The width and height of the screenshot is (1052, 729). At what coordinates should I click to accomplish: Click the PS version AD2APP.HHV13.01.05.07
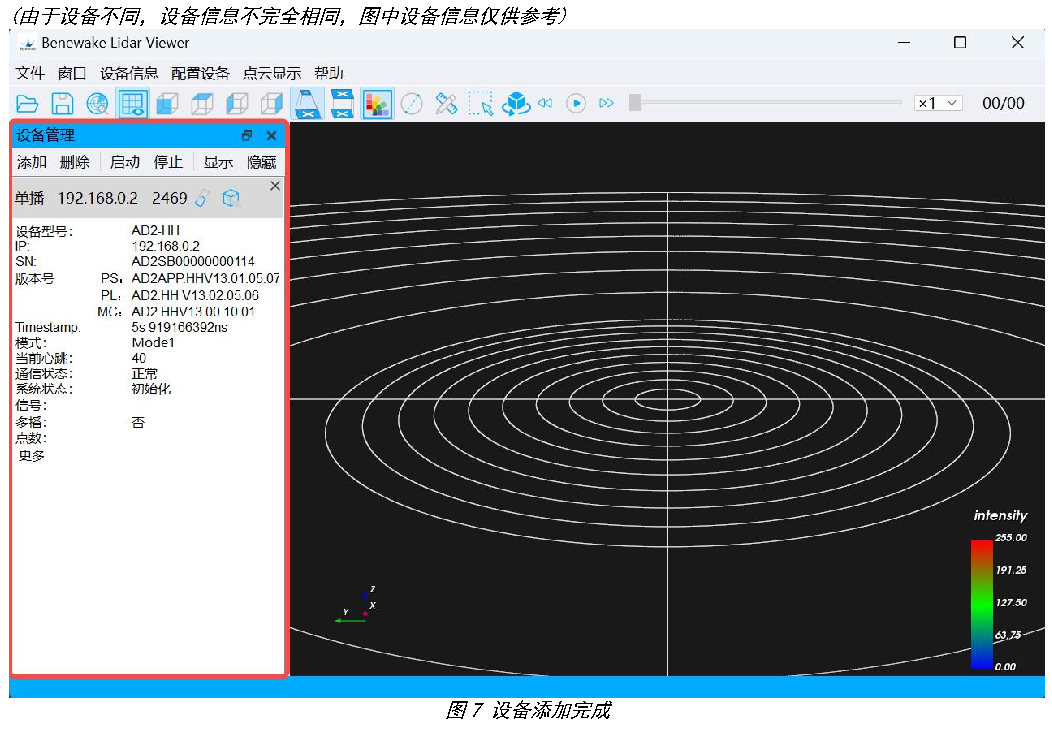[205, 278]
